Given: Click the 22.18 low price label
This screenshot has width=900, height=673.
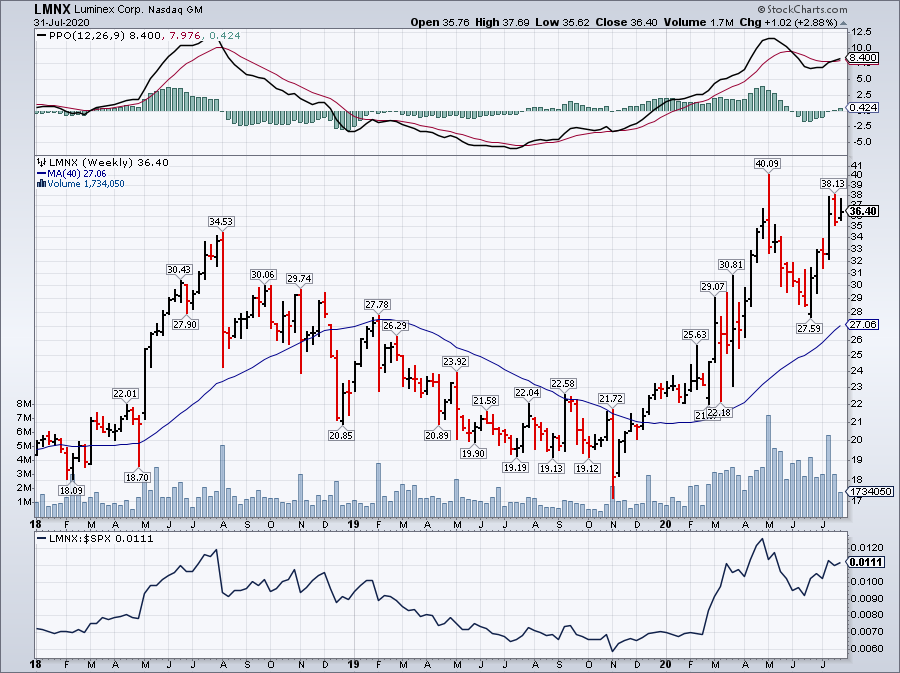Looking at the screenshot, I should 719,412.
